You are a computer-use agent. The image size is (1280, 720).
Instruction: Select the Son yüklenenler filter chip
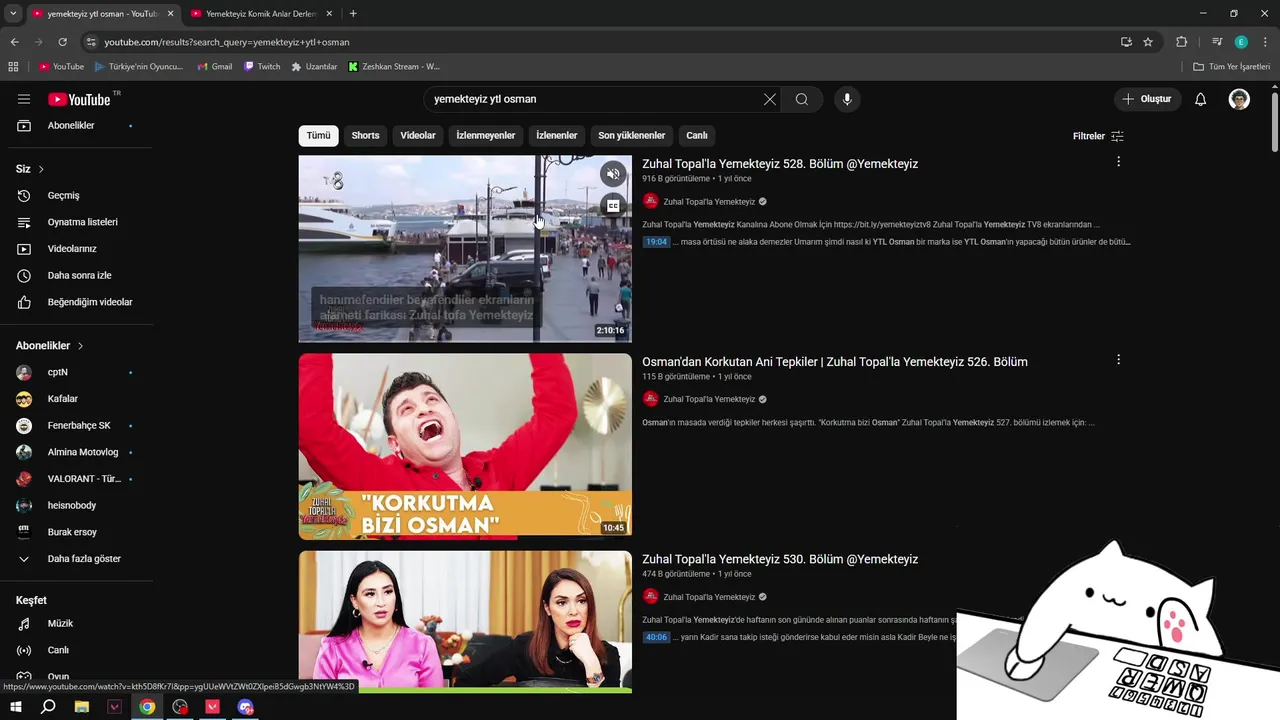(x=632, y=136)
